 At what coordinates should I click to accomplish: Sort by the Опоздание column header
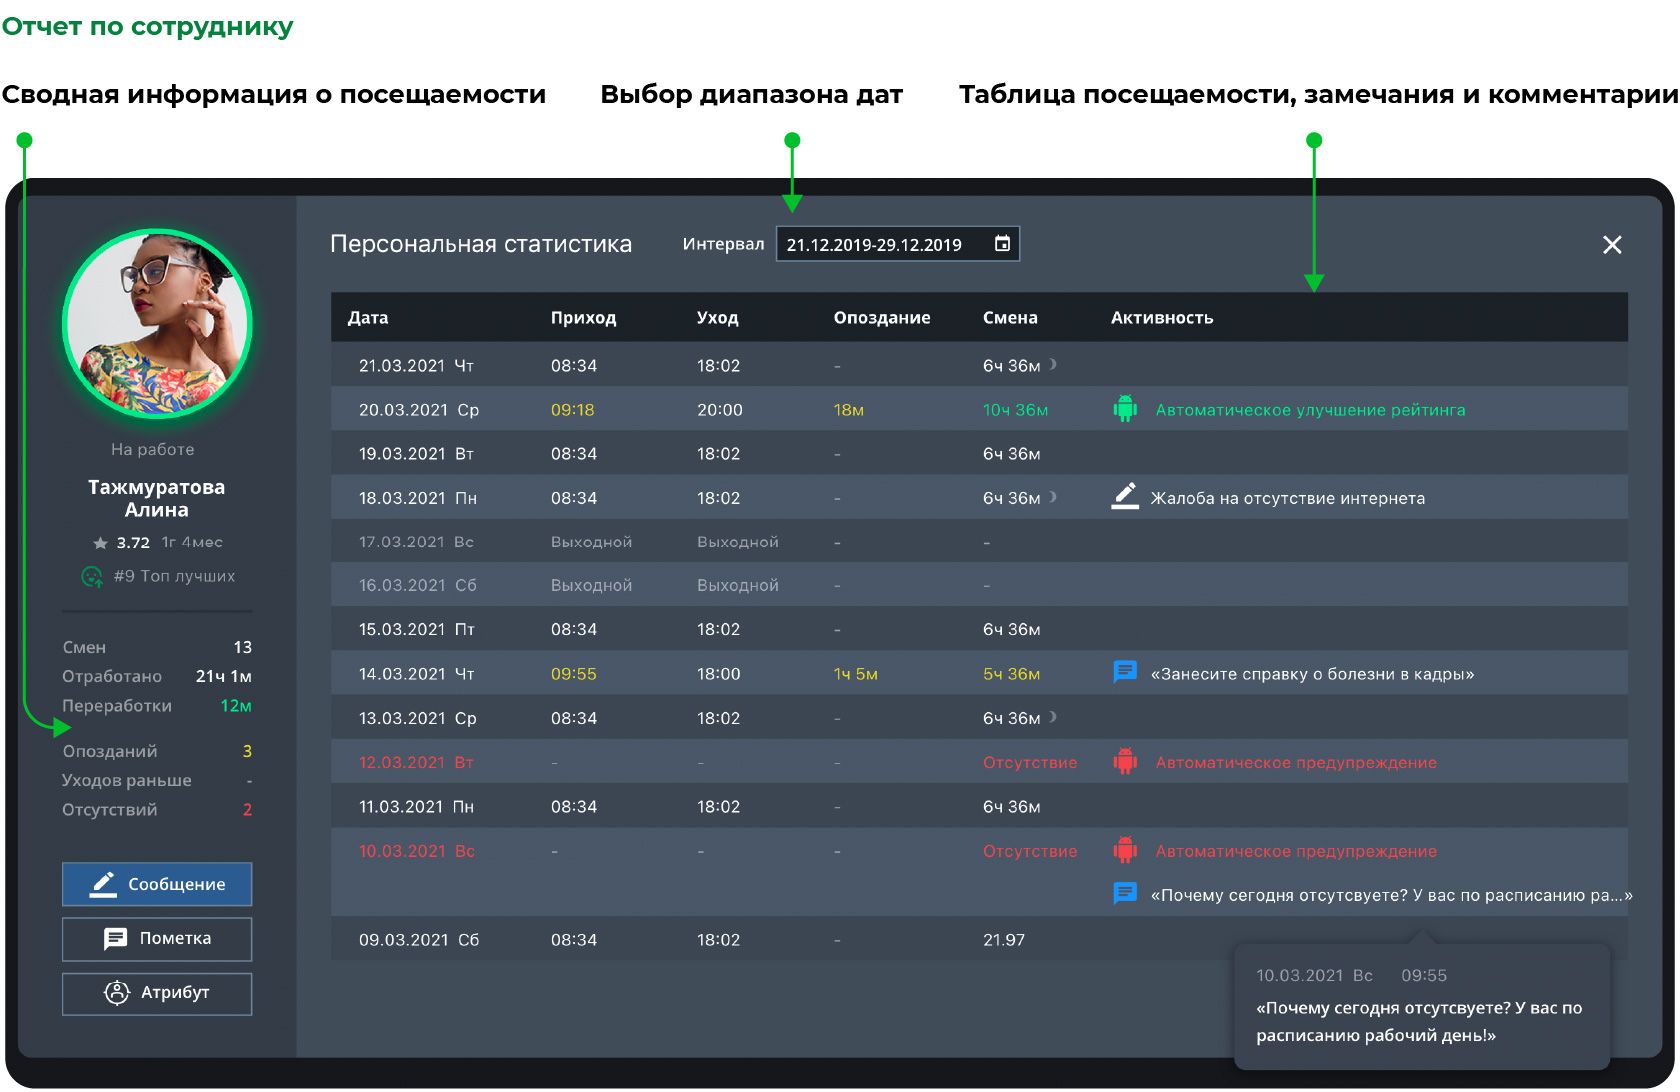(x=882, y=318)
